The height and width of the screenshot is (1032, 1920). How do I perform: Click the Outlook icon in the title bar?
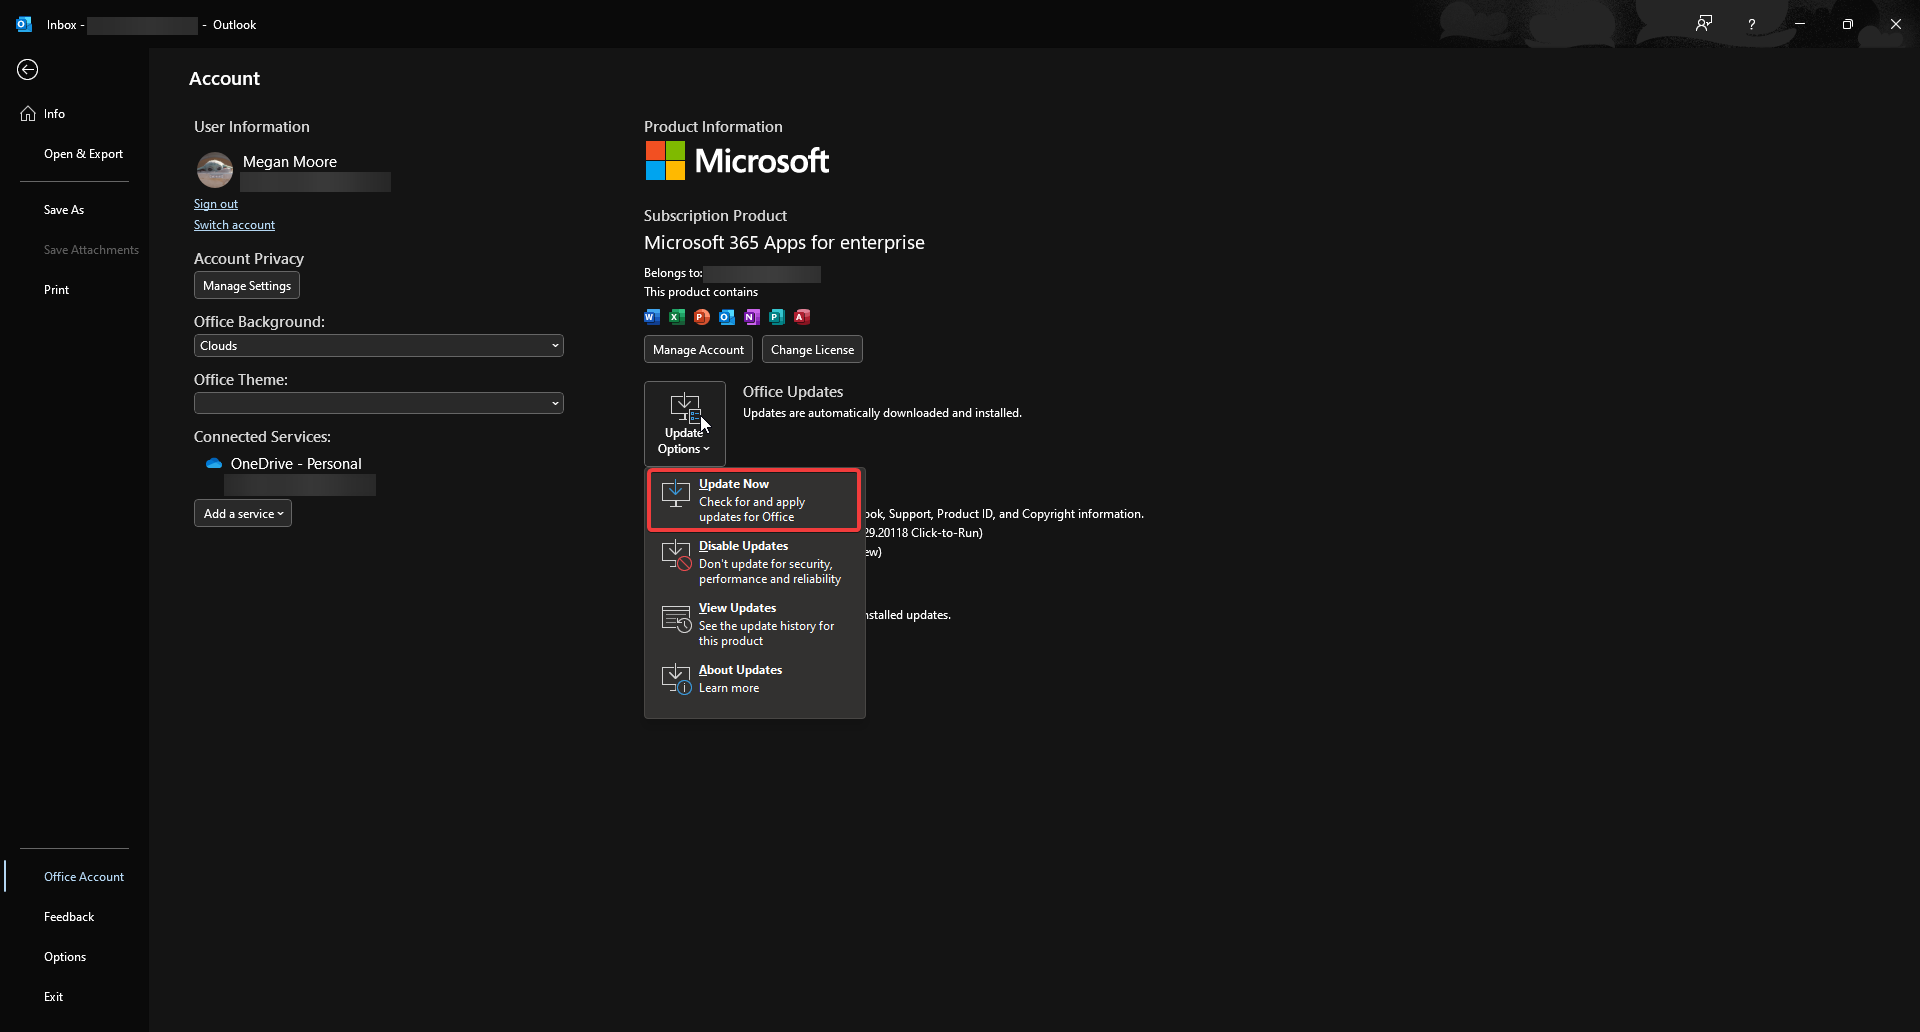[x=24, y=24]
